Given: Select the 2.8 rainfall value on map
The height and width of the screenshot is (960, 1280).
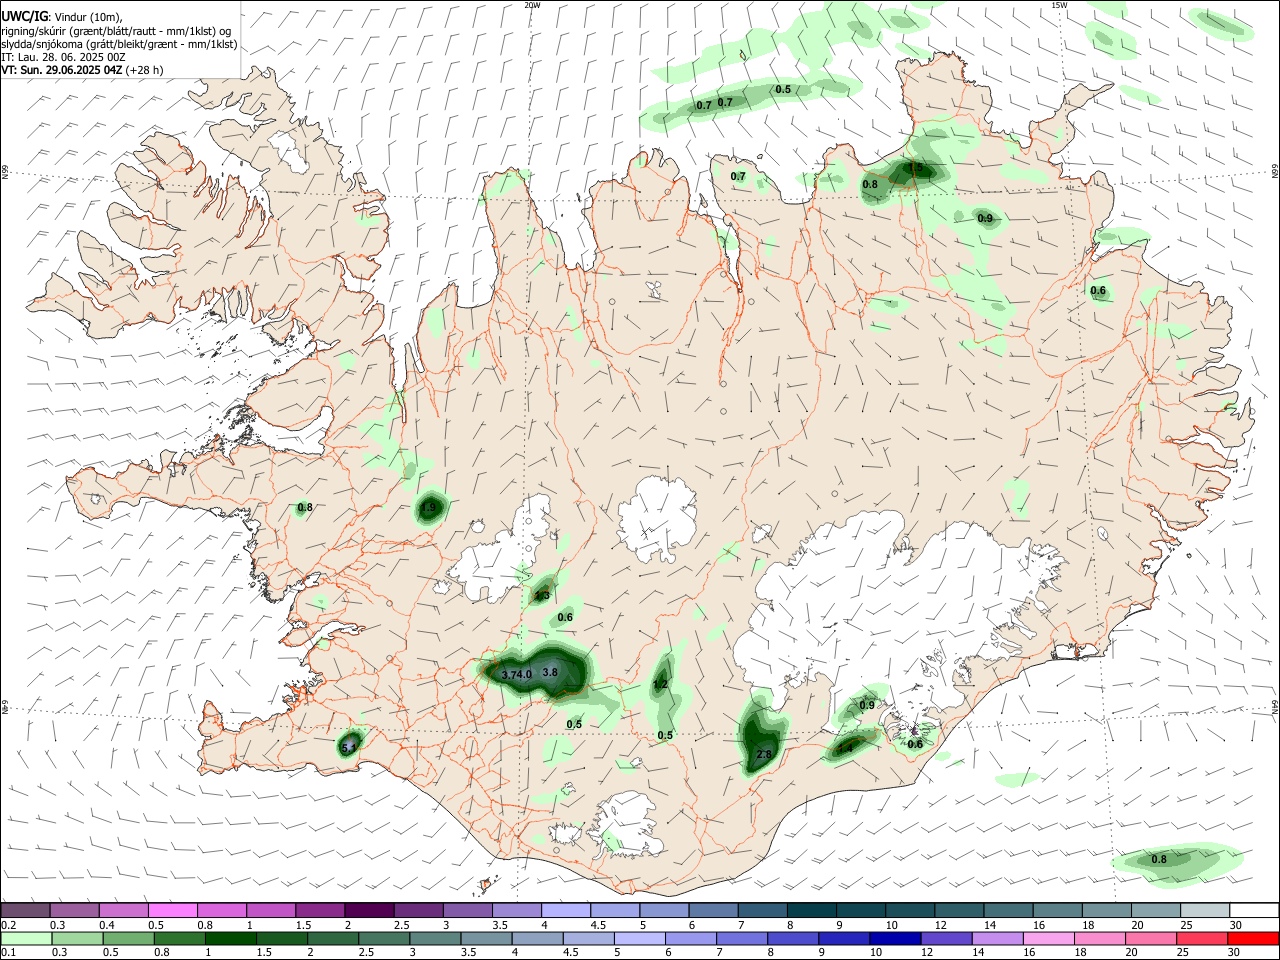Looking at the screenshot, I should coord(765,754).
